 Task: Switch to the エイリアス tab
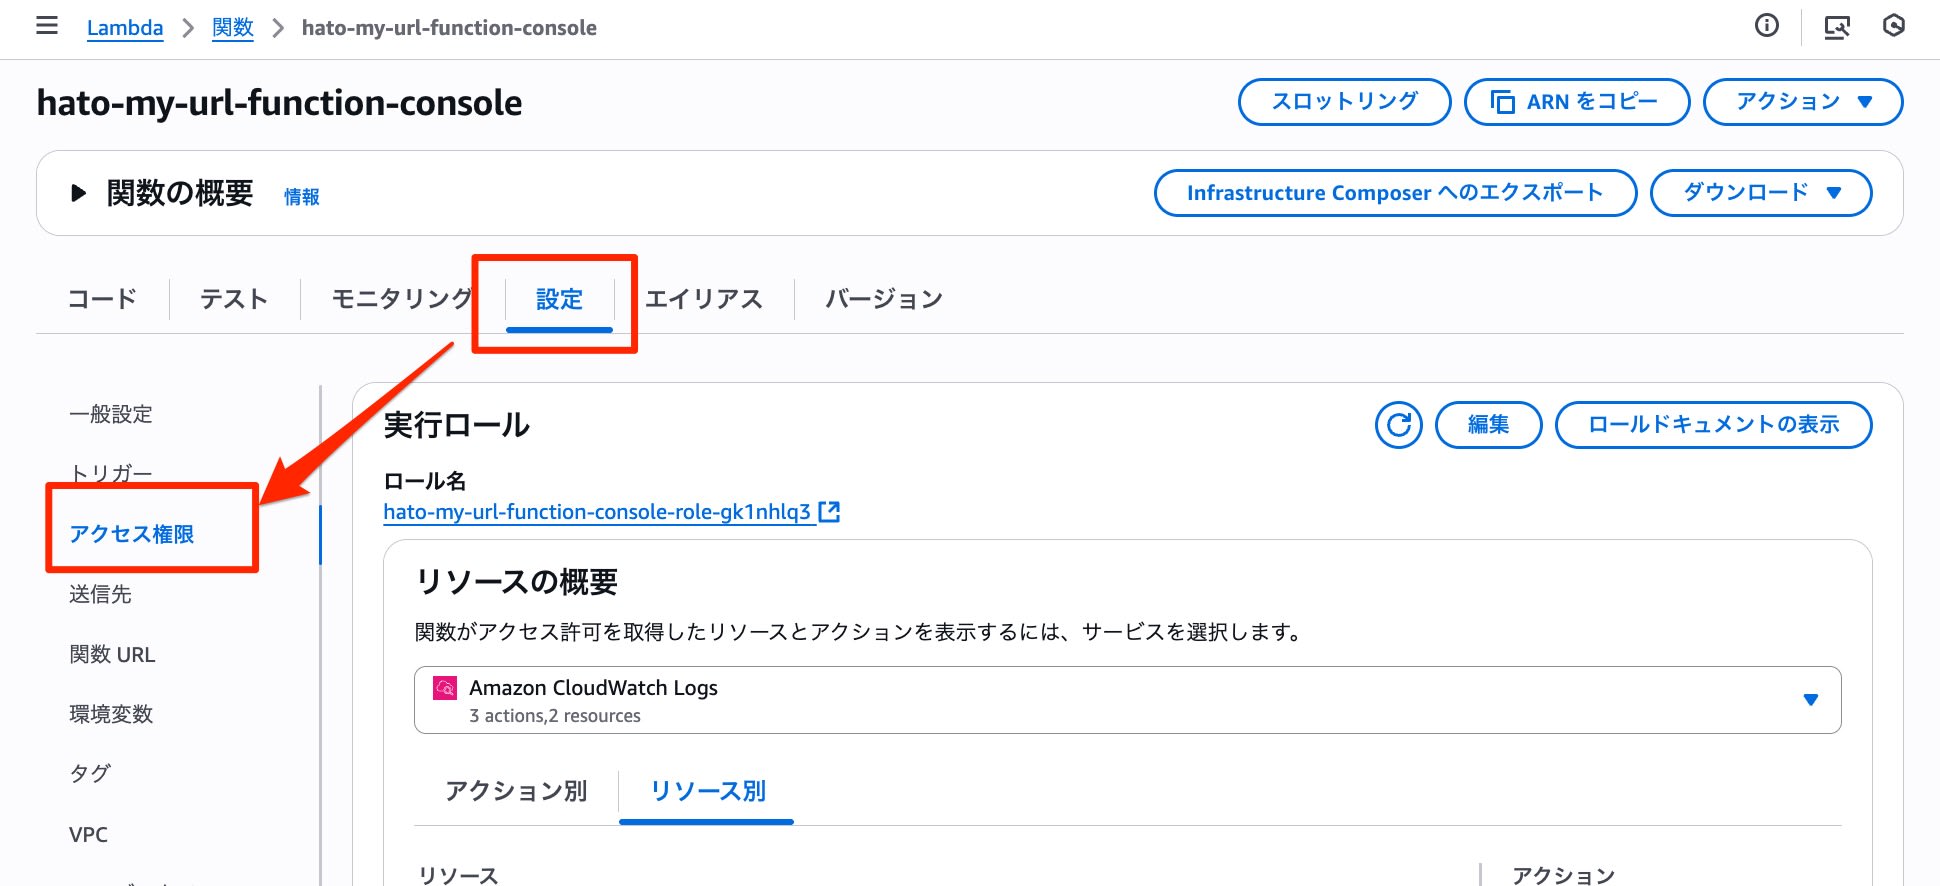(x=704, y=299)
